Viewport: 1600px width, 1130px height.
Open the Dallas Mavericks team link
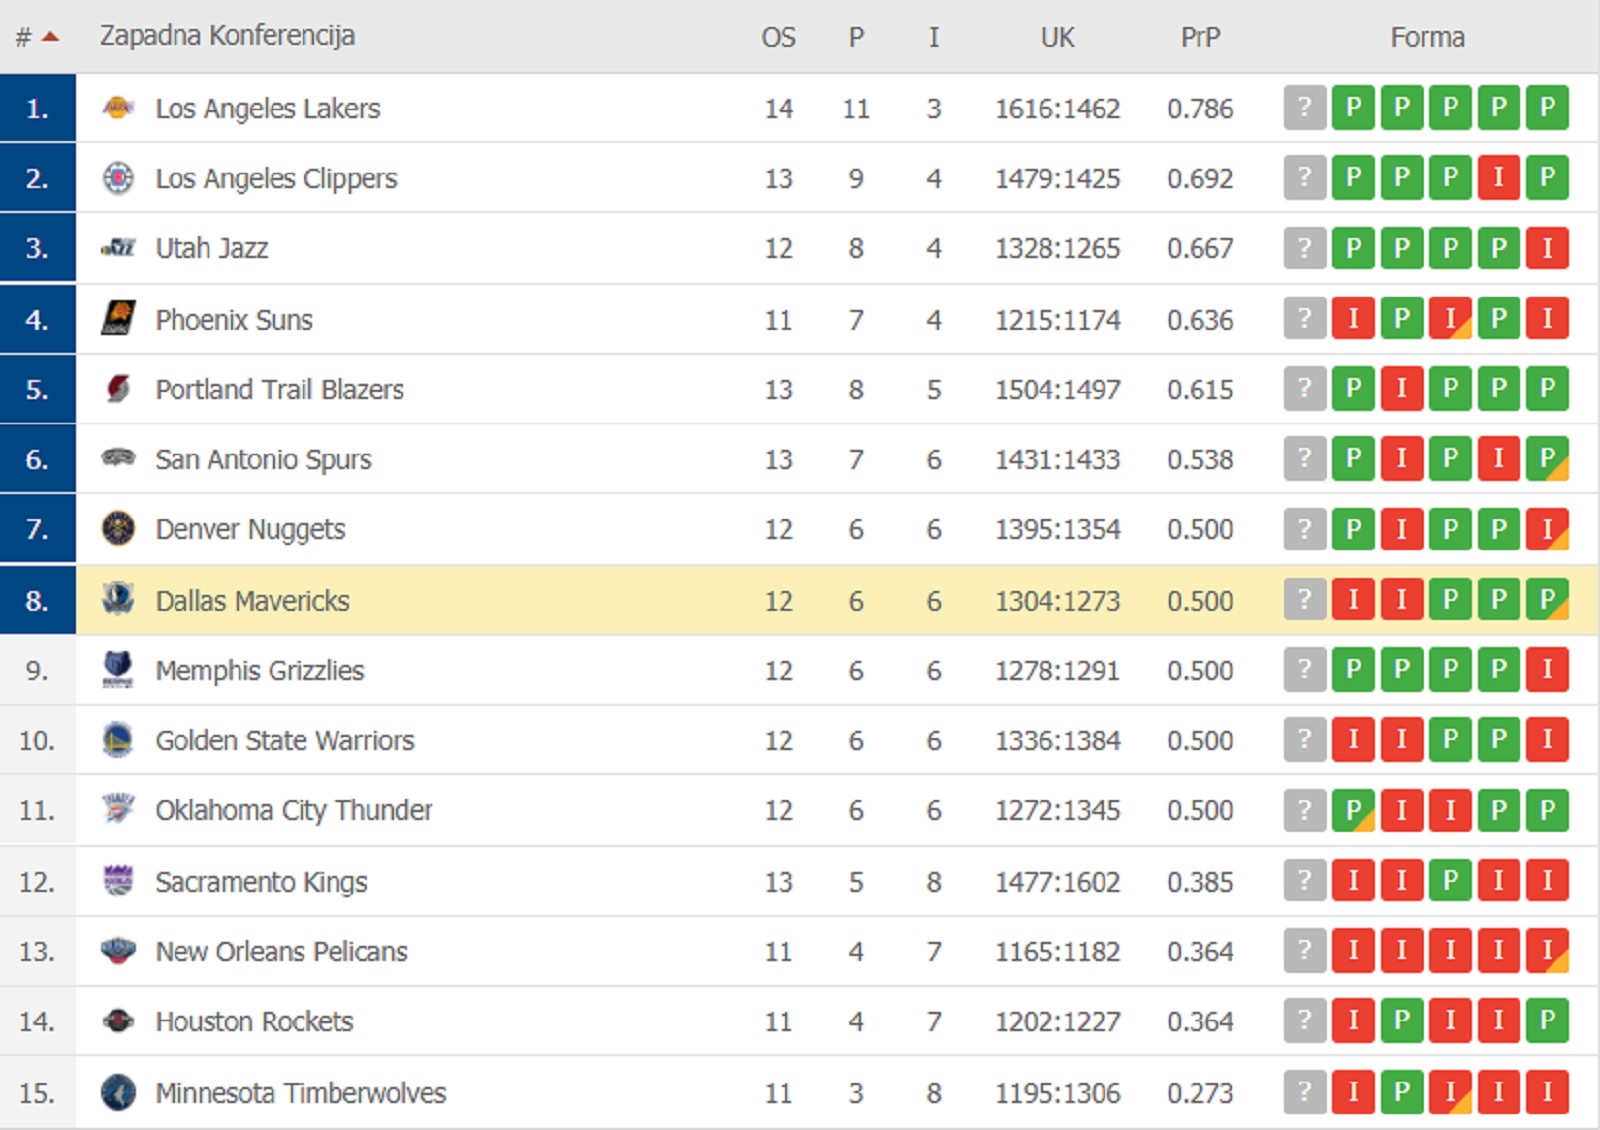252,601
